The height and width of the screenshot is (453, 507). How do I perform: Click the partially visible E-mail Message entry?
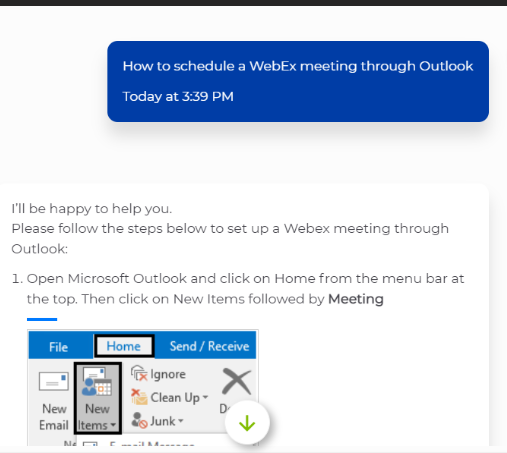151,444
